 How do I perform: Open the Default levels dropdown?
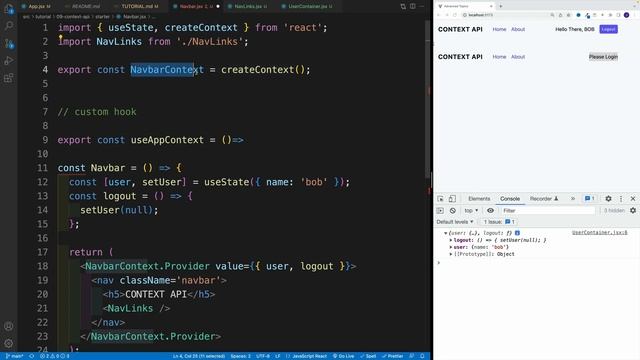pos(455,222)
